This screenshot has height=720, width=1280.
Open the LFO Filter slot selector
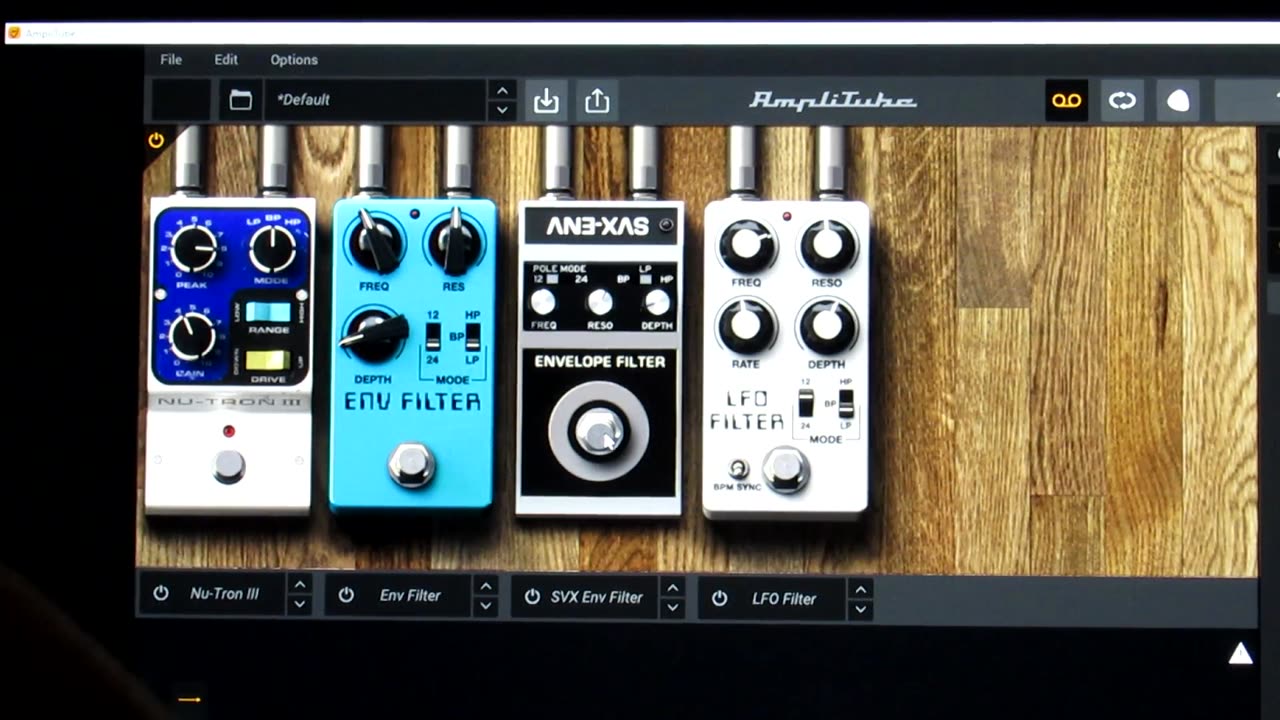[784, 599]
